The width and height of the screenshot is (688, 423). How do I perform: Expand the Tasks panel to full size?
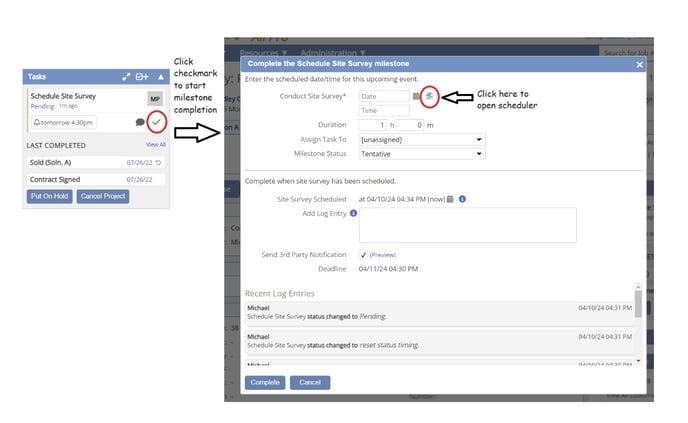tap(126, 76)
